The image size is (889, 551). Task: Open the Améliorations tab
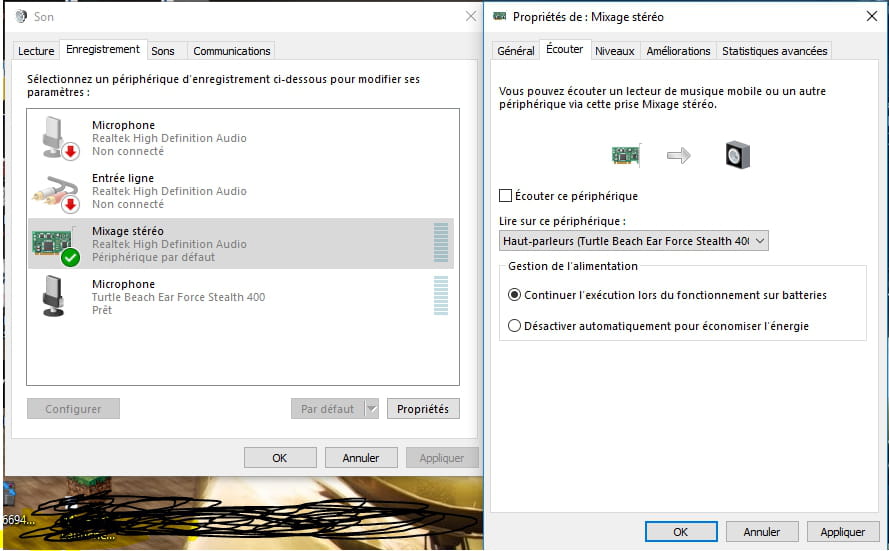pos(678,51)
